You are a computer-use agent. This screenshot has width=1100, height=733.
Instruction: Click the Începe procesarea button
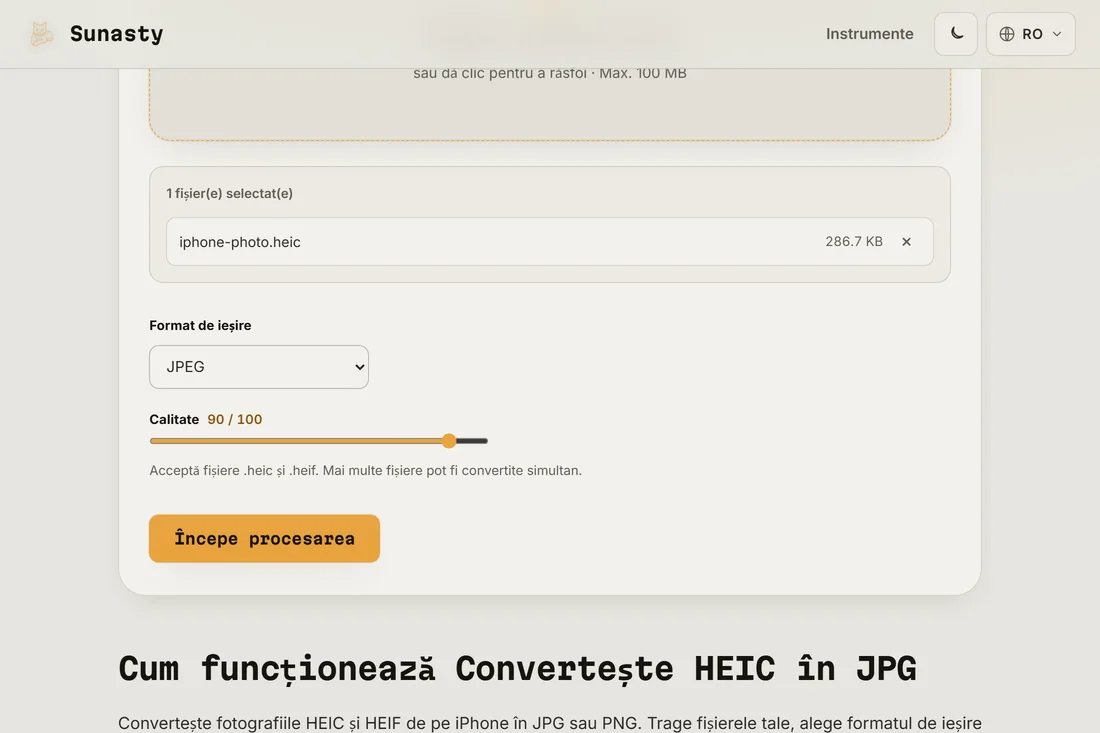264,538
